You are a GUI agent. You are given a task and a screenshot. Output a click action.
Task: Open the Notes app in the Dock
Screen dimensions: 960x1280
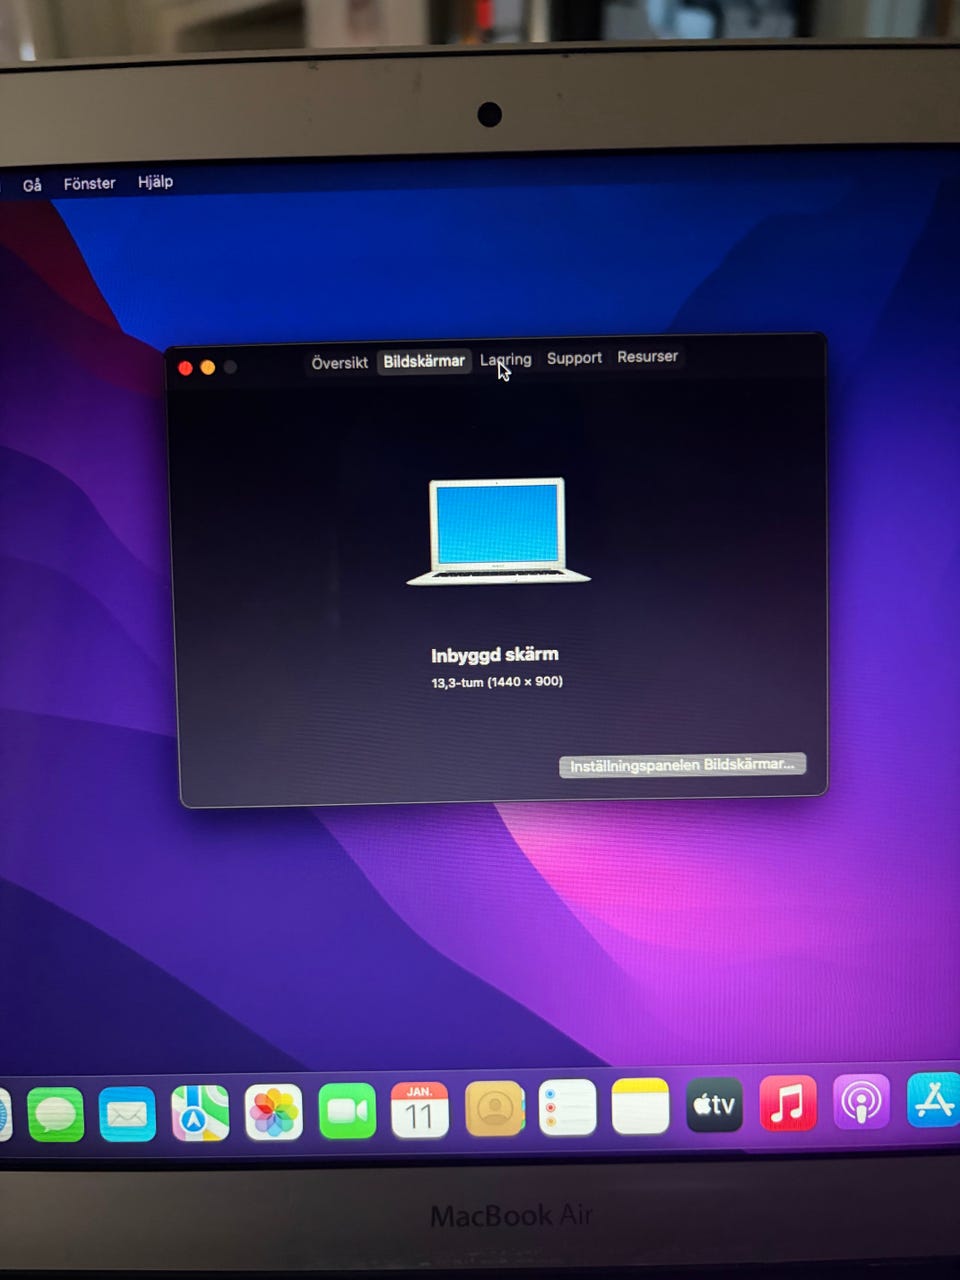(640, 1106)
